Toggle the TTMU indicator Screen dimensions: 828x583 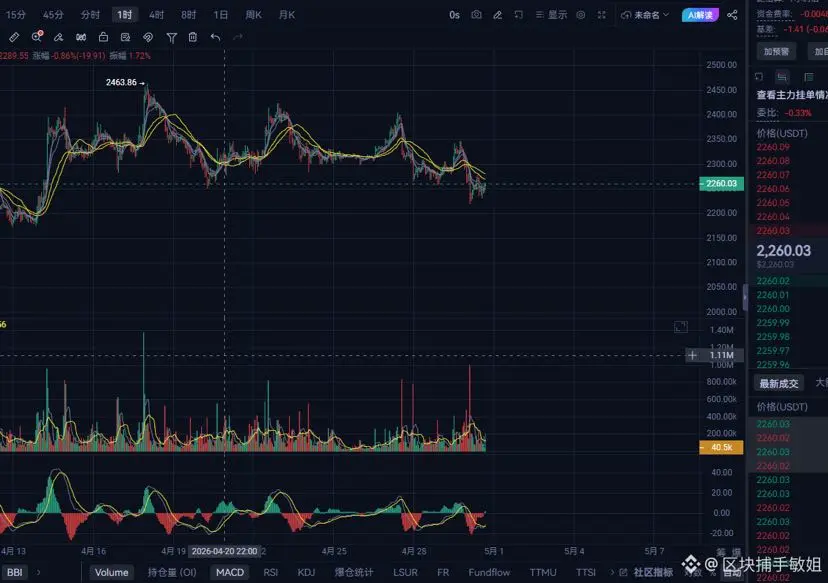click(543, 572)
